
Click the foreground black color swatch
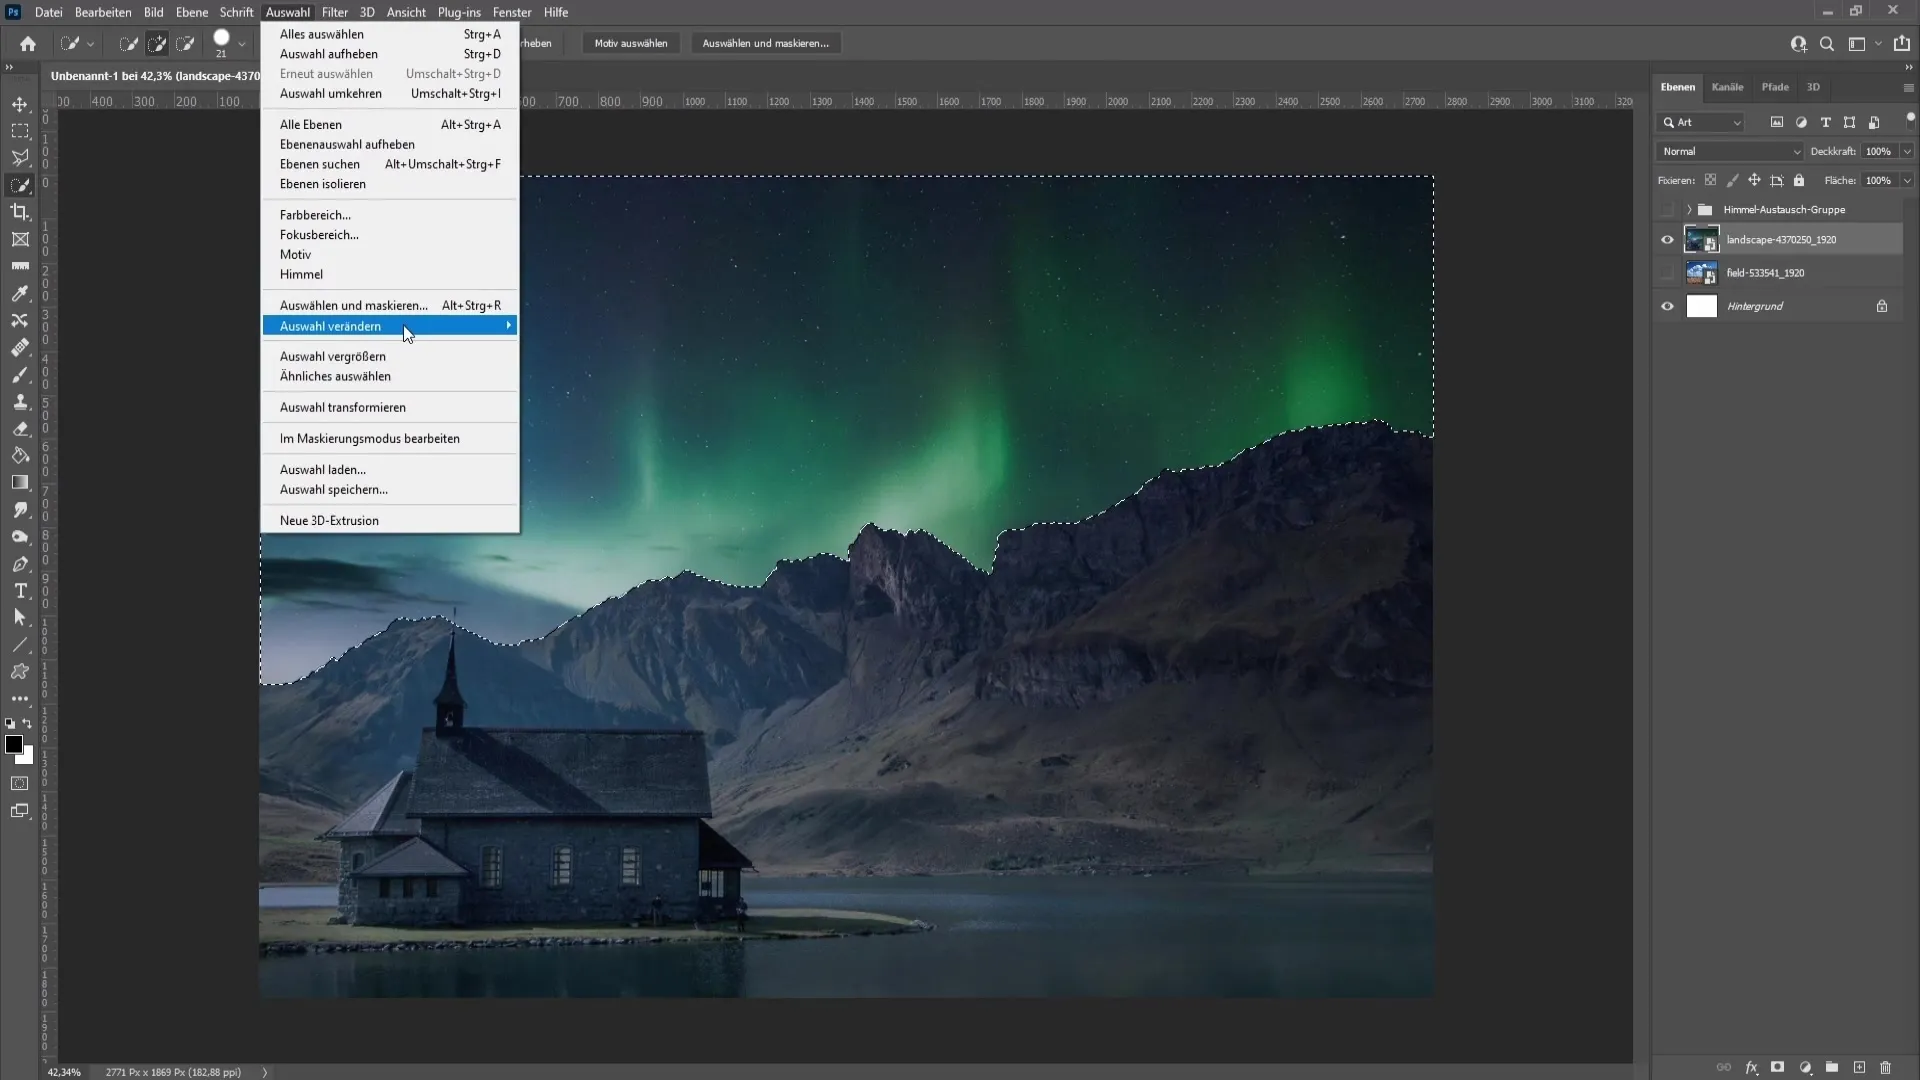click(14, 744)
